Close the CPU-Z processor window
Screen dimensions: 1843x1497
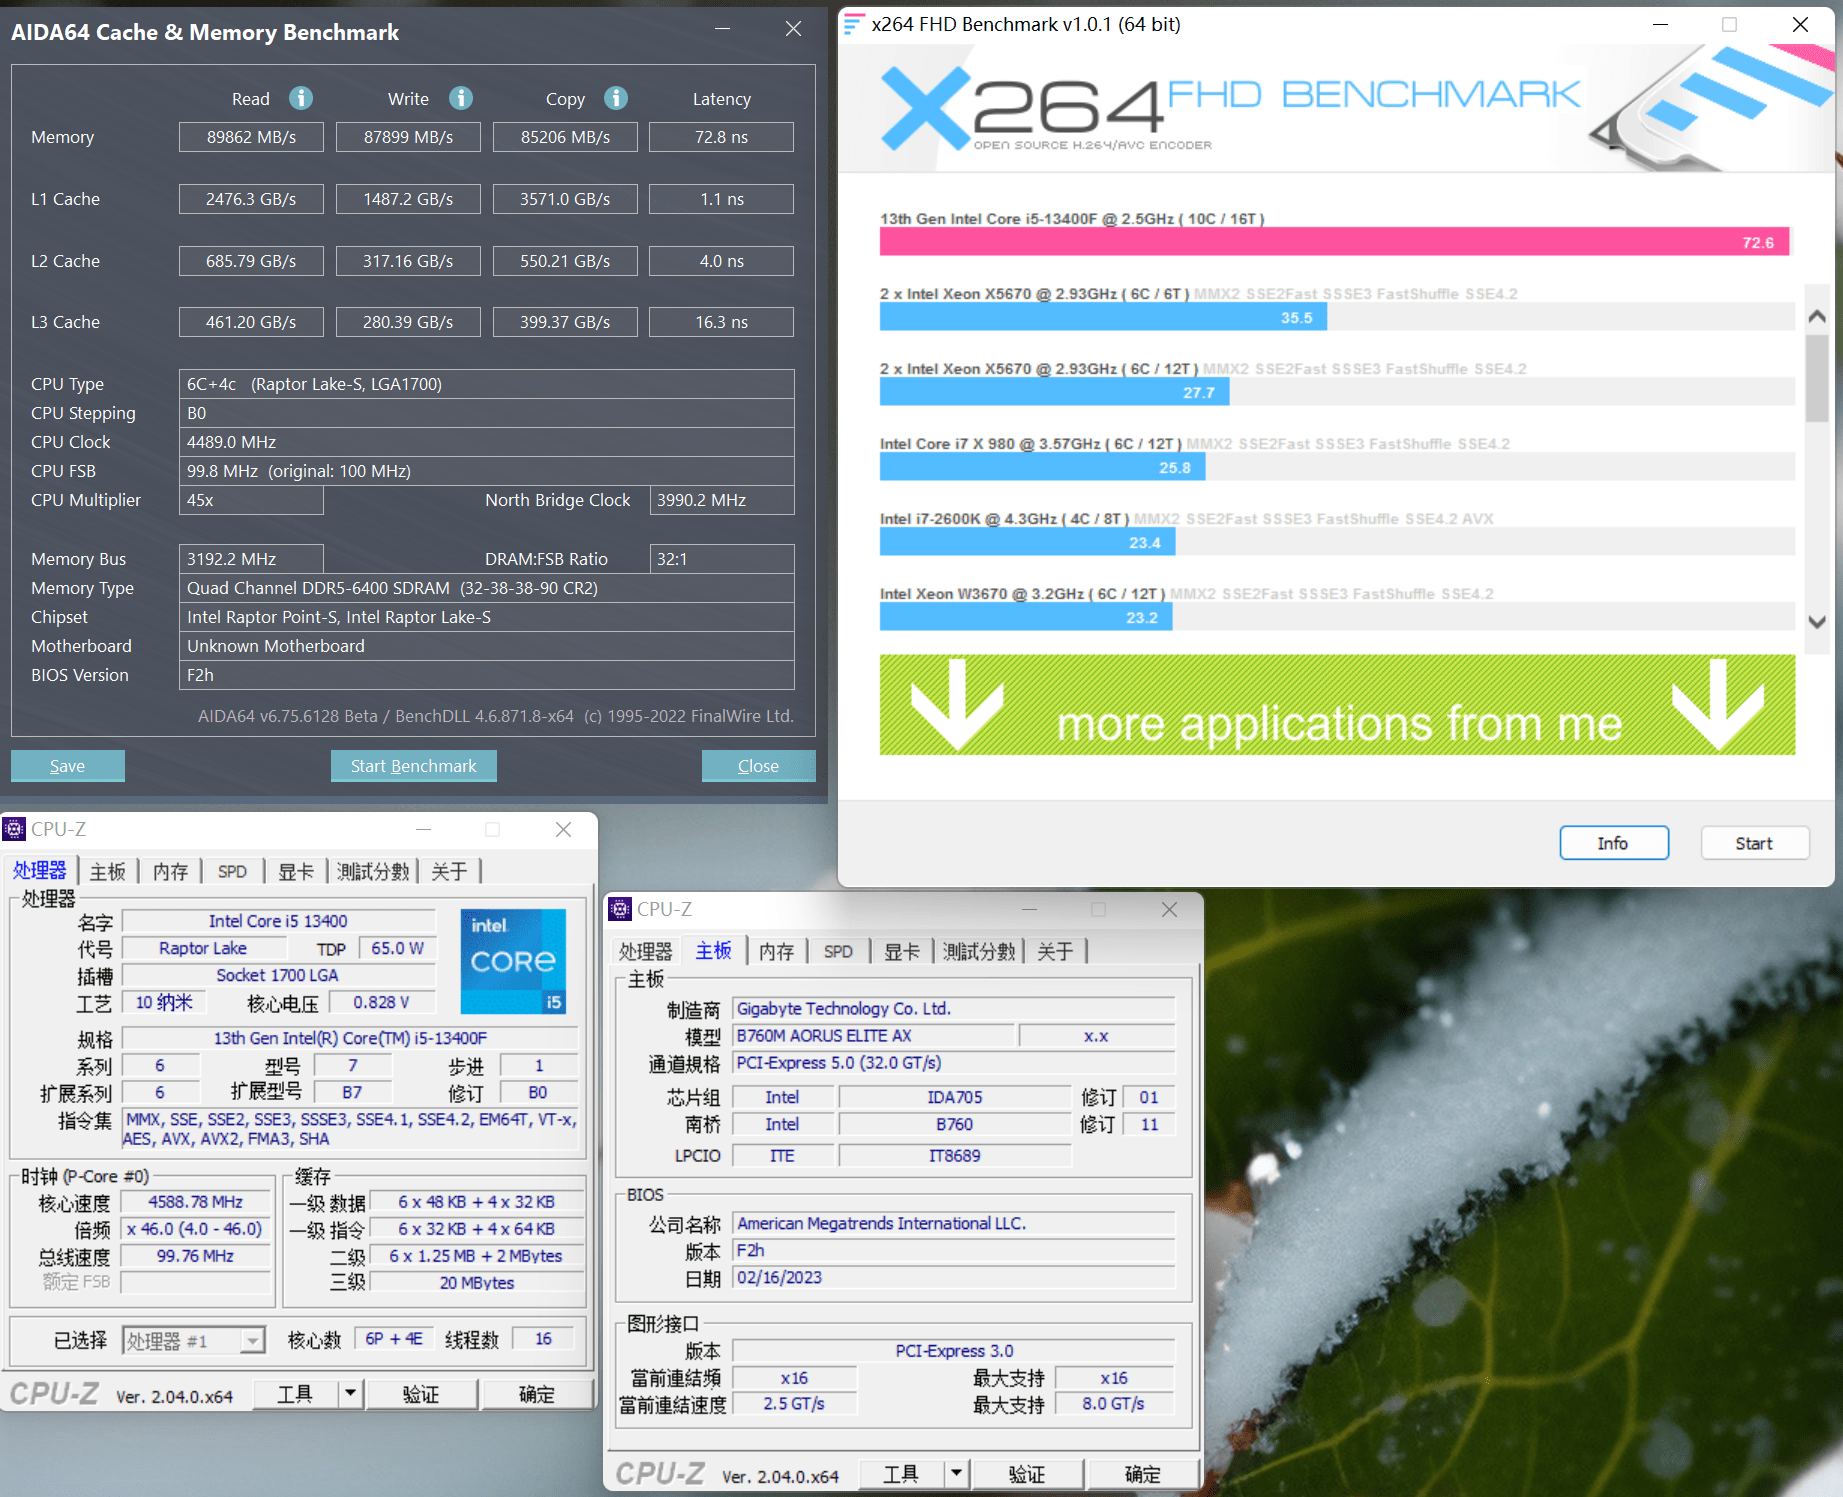tap(564, 829)
